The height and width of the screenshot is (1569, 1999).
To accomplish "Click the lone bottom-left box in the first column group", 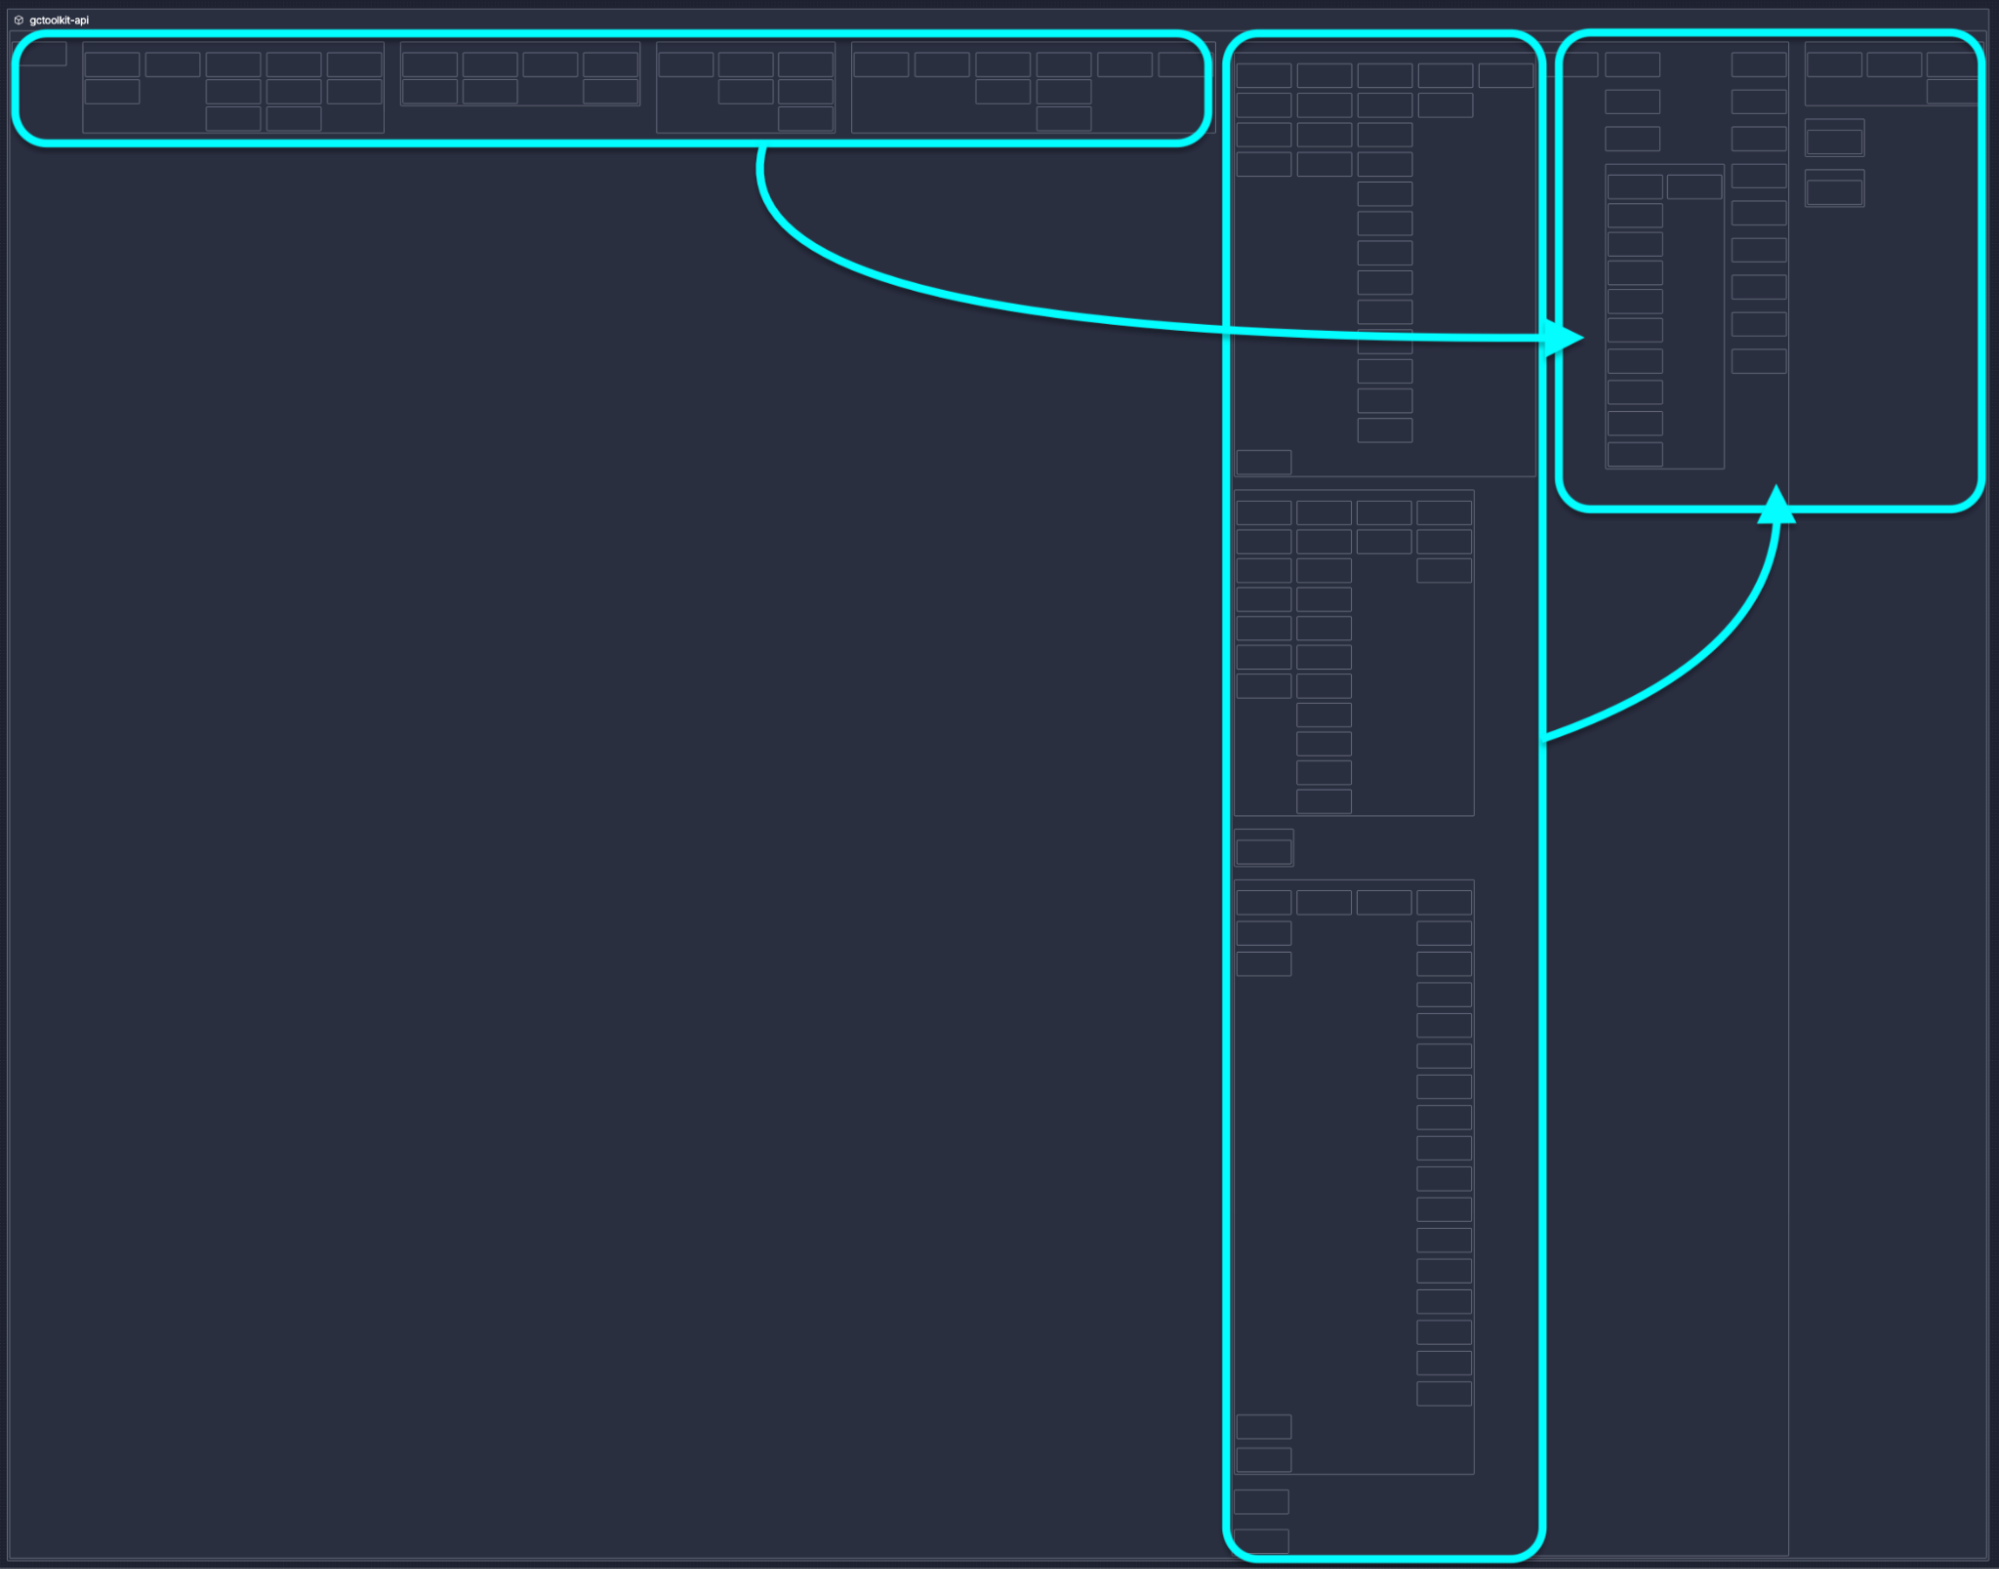I will pos(1264,461).
